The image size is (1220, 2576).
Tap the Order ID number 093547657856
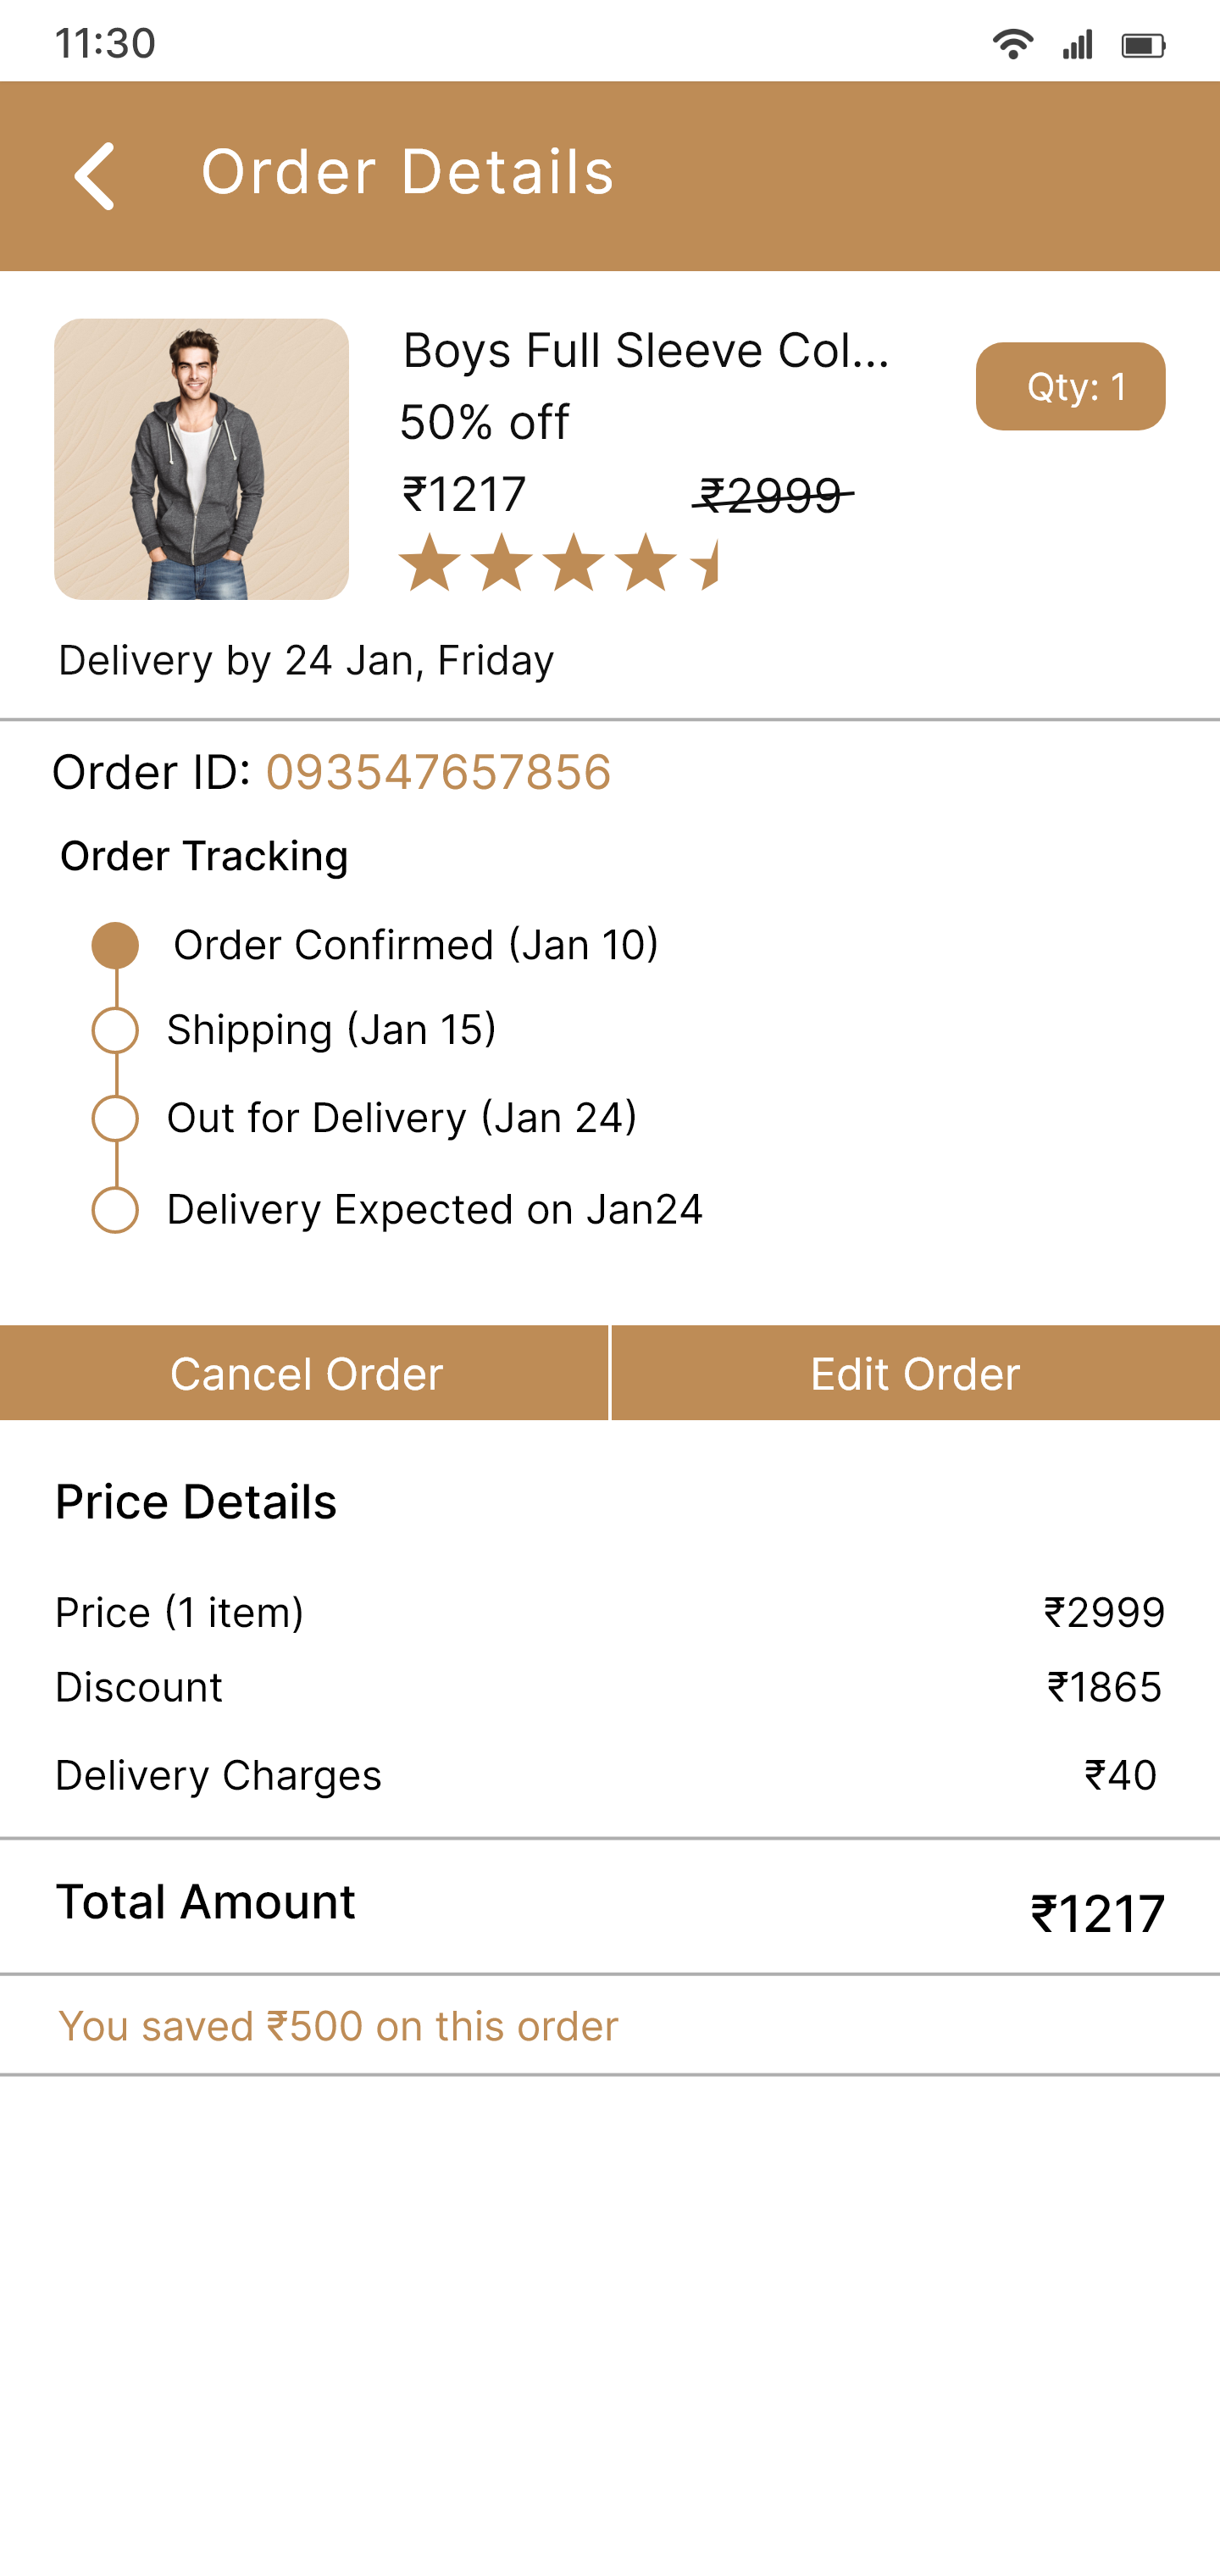tap(438, 773)
